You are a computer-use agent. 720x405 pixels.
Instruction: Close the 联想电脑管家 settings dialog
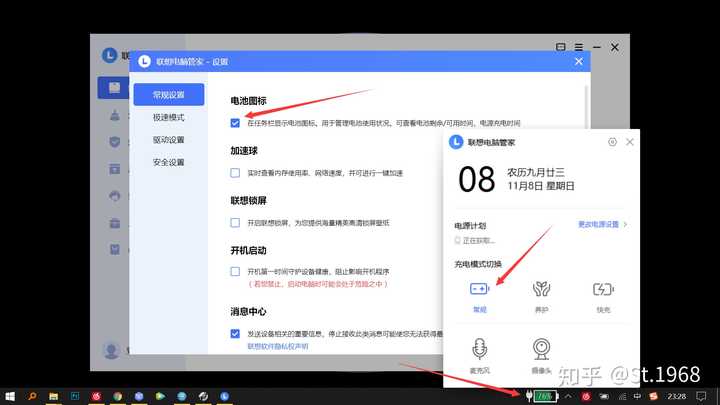coord(579,62)
